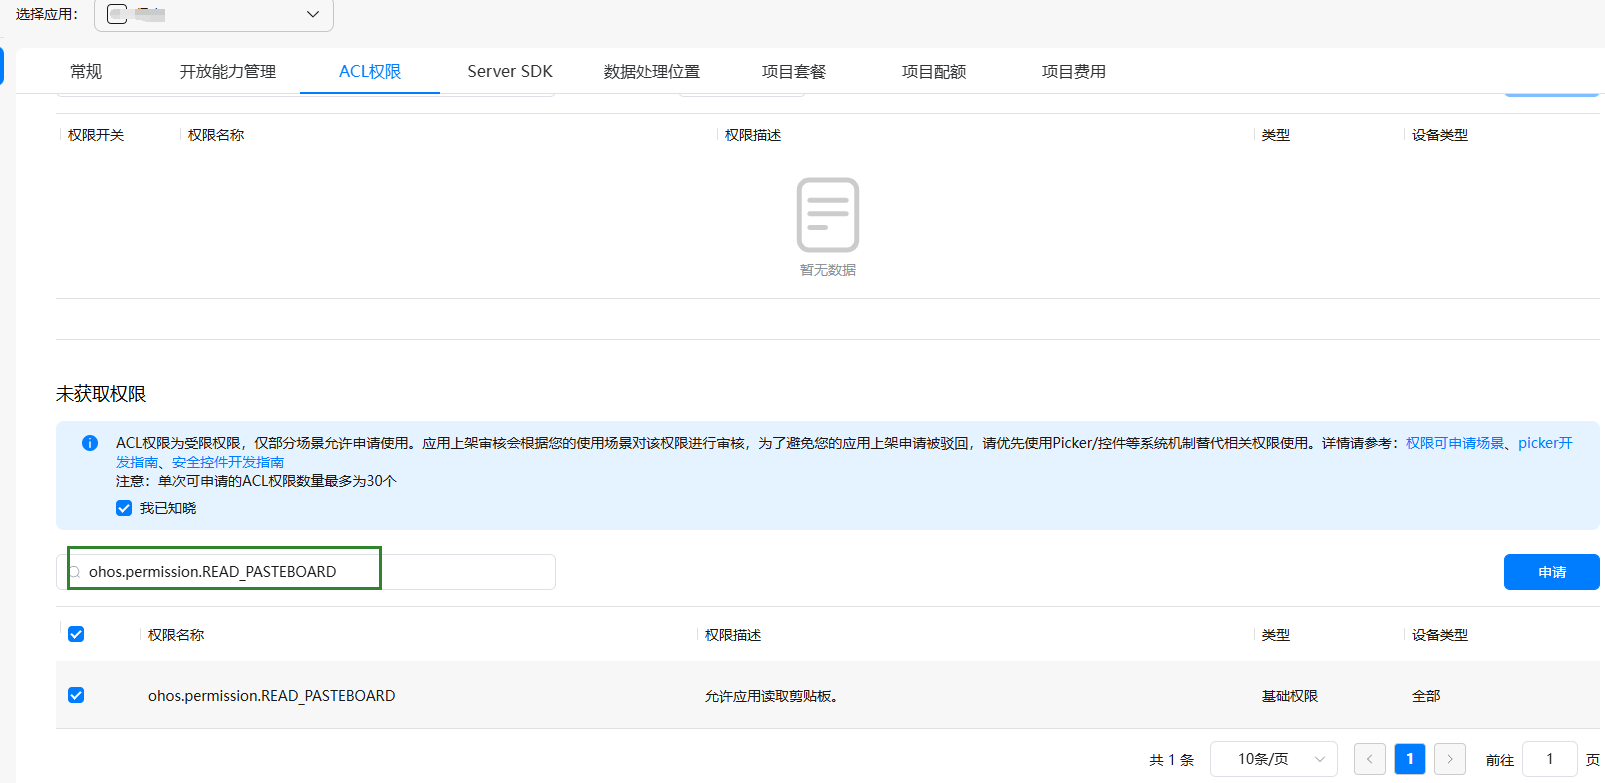The height and width of the screenshot is (783, 1605).
Task: Open the 安全控件开发指南 link
Action: tap(228, 462)
